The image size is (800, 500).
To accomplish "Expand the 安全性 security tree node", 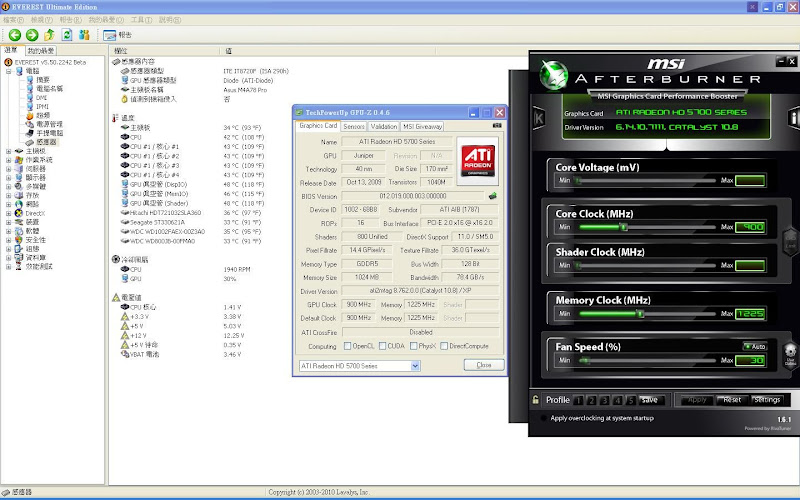I will point(8,240).
